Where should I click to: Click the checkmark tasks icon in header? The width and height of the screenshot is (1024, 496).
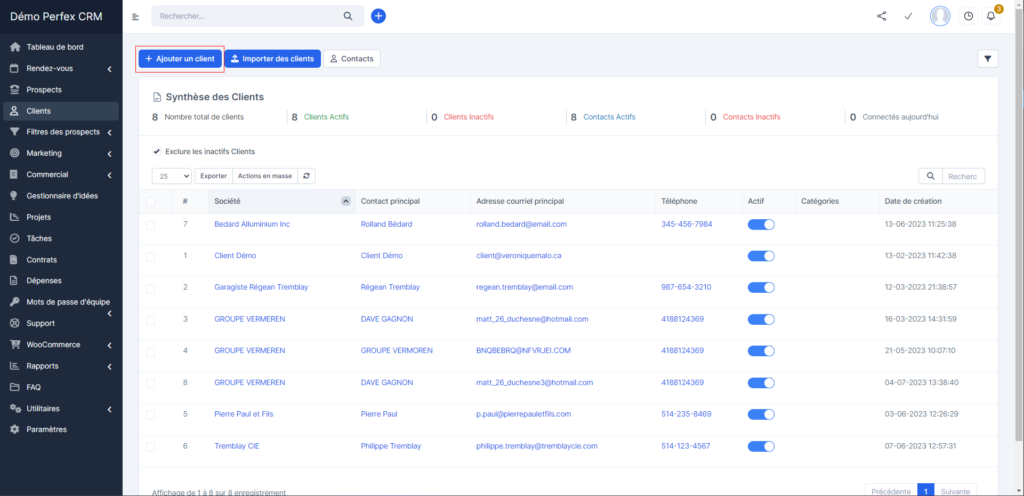pos(909,16)
